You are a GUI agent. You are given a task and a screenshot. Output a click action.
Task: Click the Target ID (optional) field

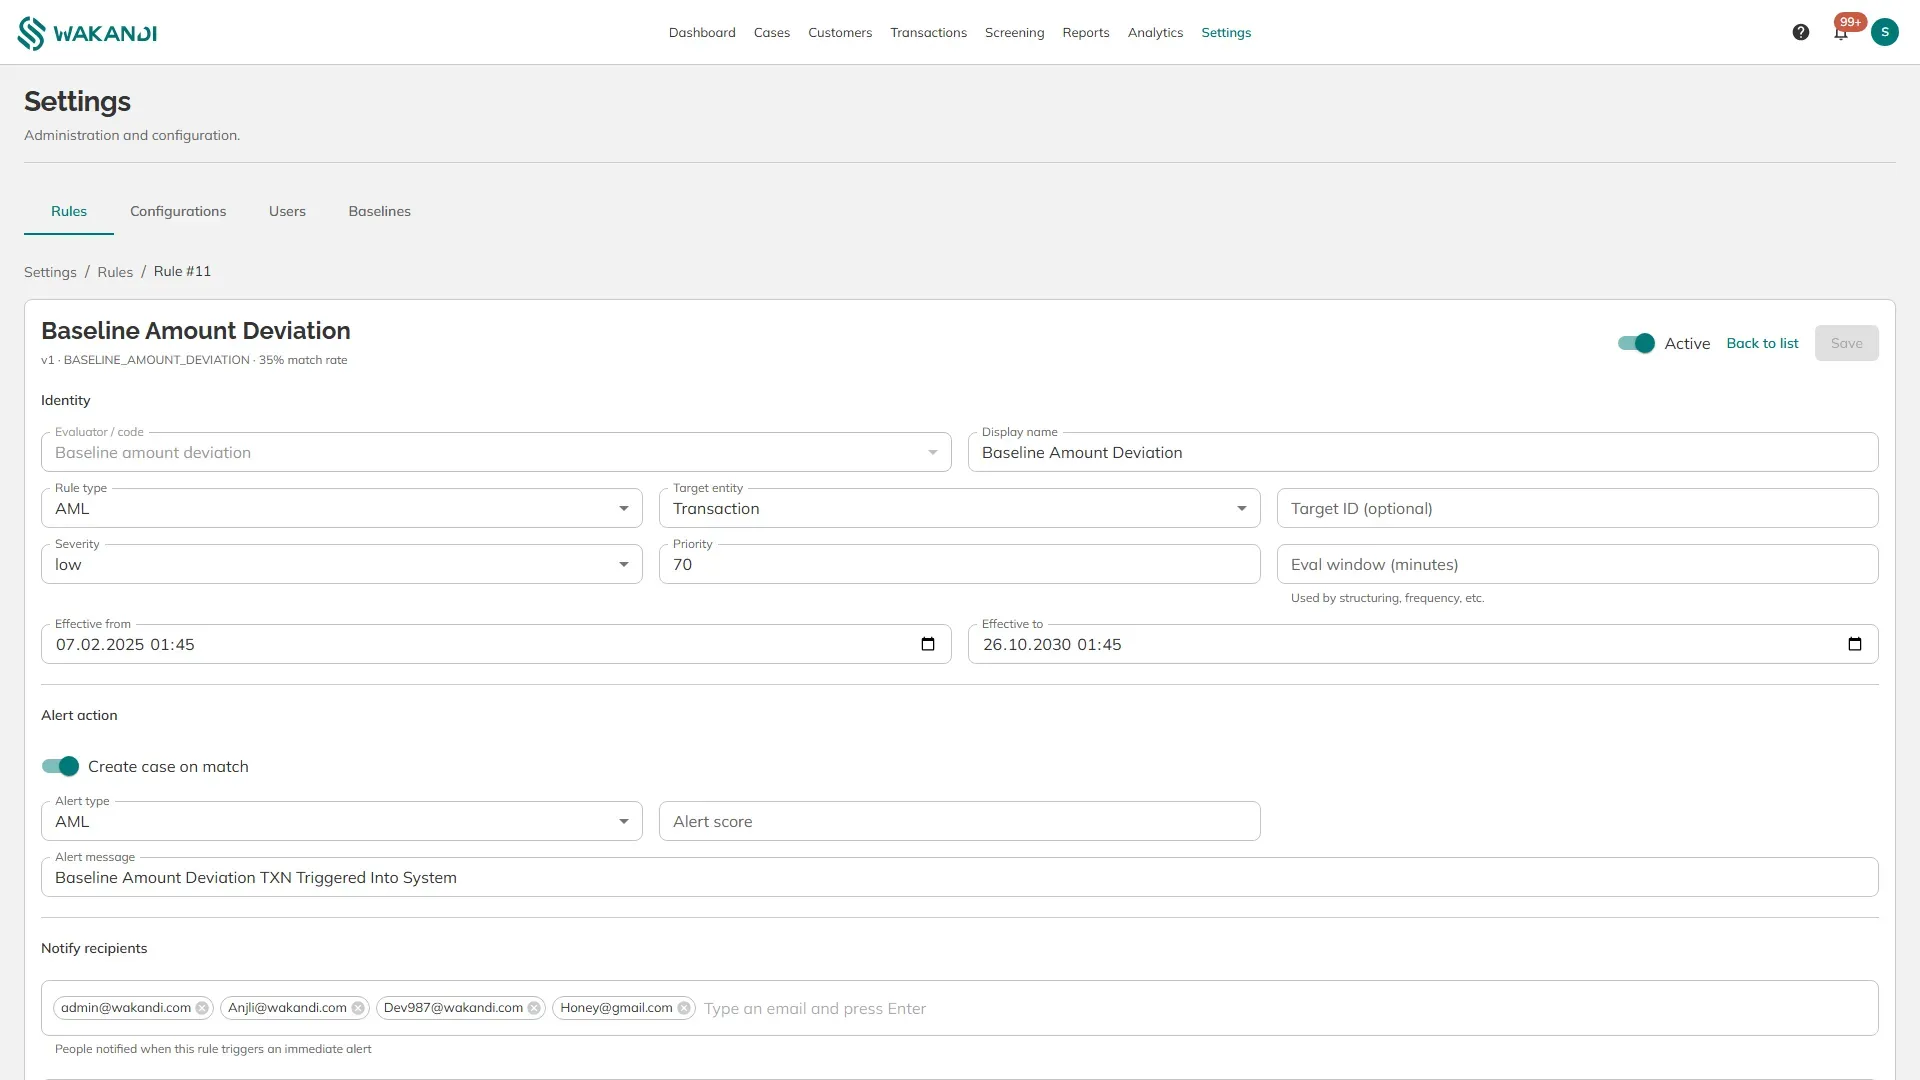[1578, 508]
